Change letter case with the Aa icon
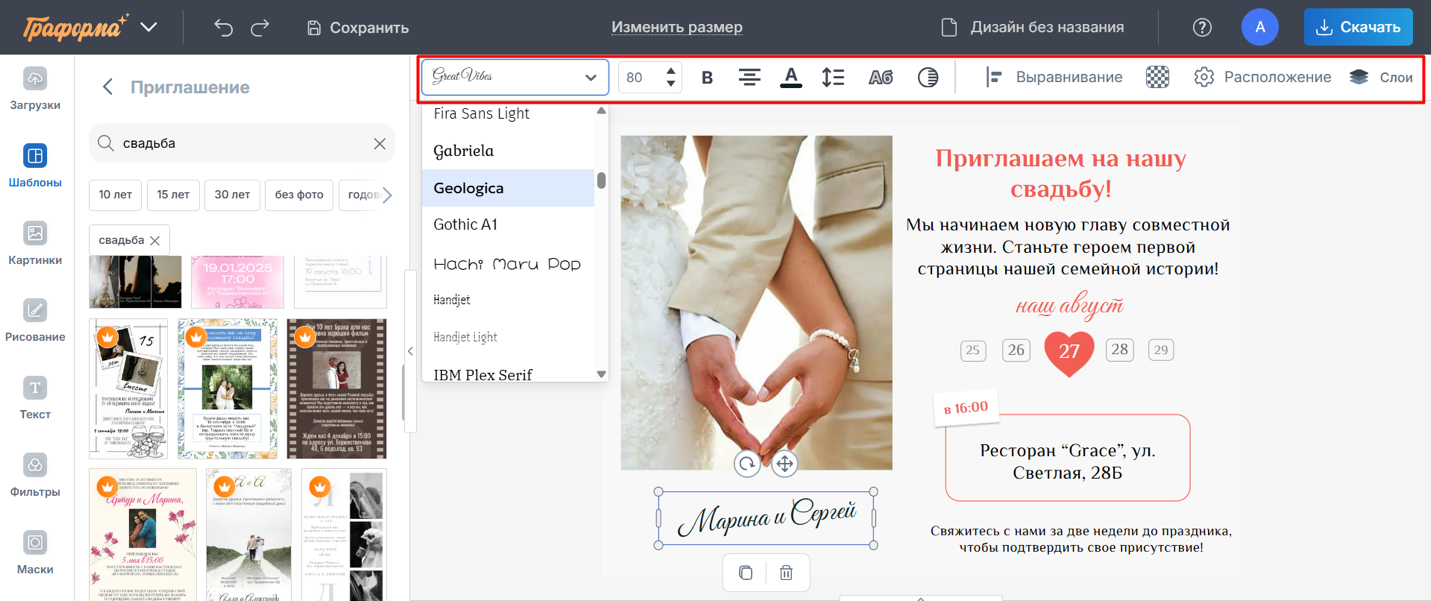Screen dimensions: 1431x601 point(880,76)
